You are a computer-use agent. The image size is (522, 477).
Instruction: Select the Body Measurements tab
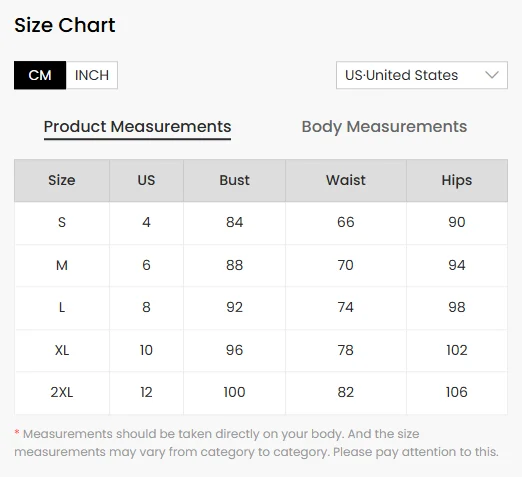384,127
